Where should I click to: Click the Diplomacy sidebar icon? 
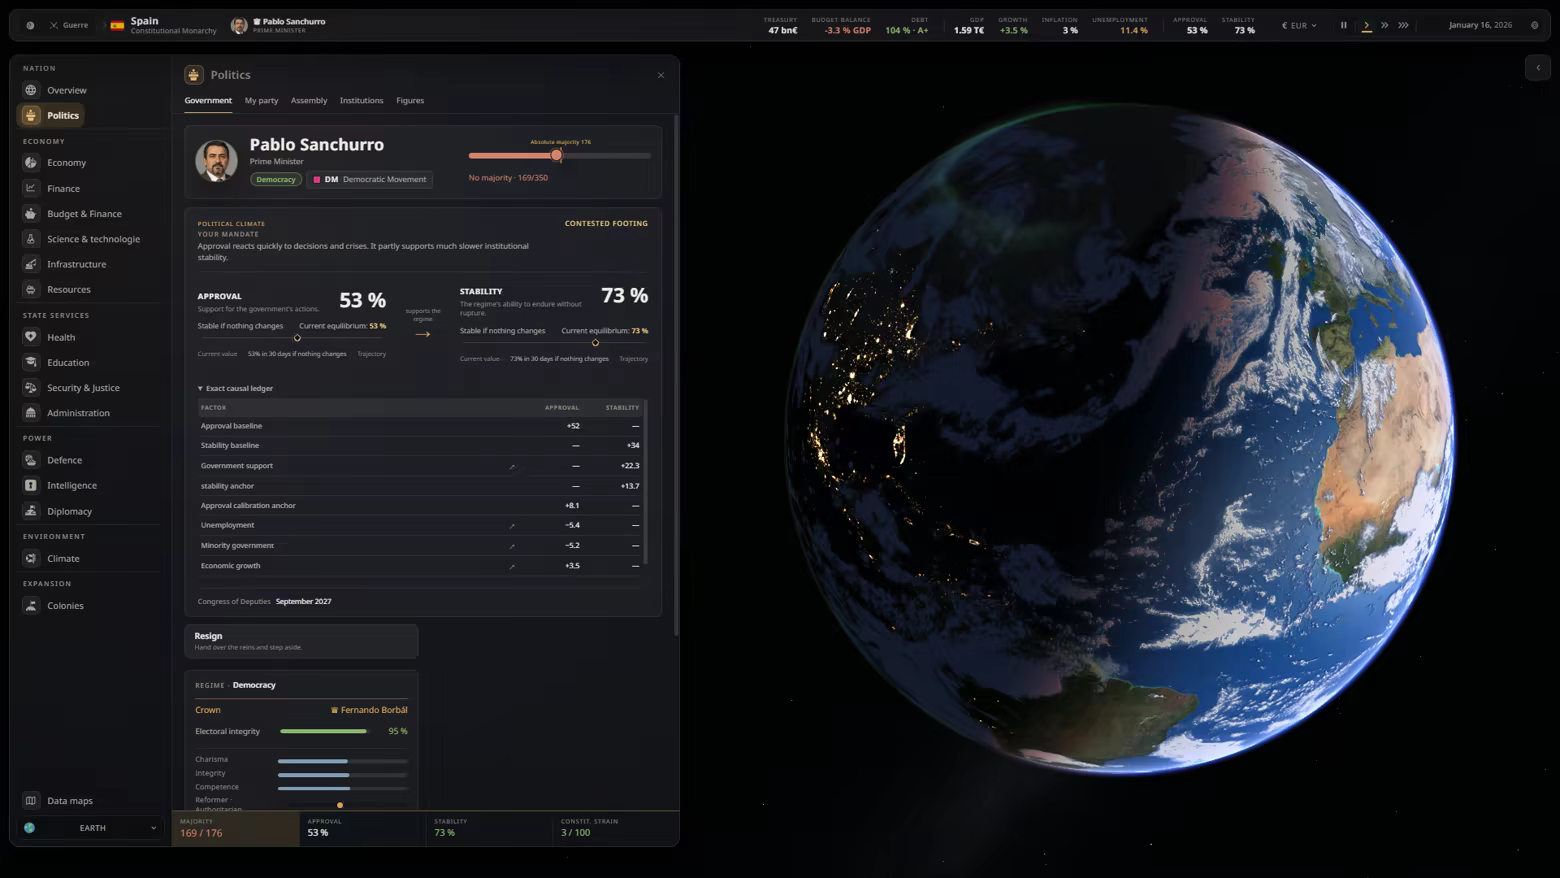point(31,511)
